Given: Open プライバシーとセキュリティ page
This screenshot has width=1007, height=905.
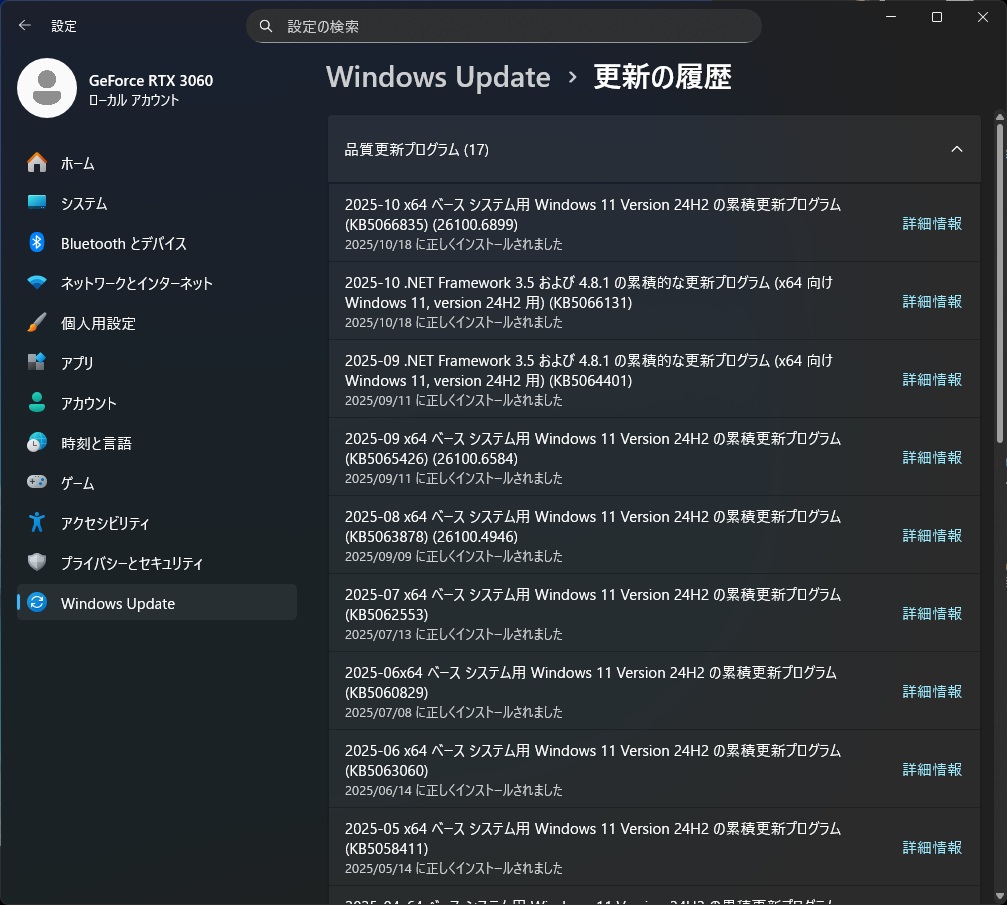Looking at the screenshot, I should coord(157,563).
